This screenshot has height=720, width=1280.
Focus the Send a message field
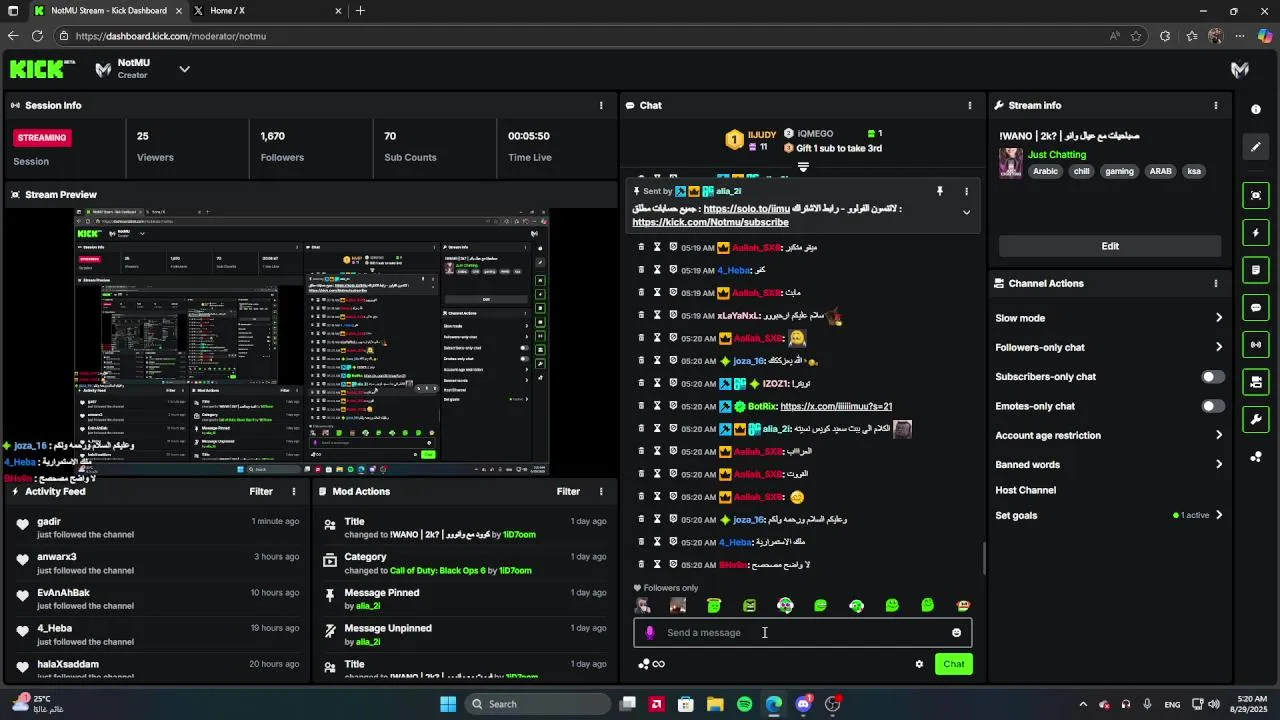pos(803,632)
